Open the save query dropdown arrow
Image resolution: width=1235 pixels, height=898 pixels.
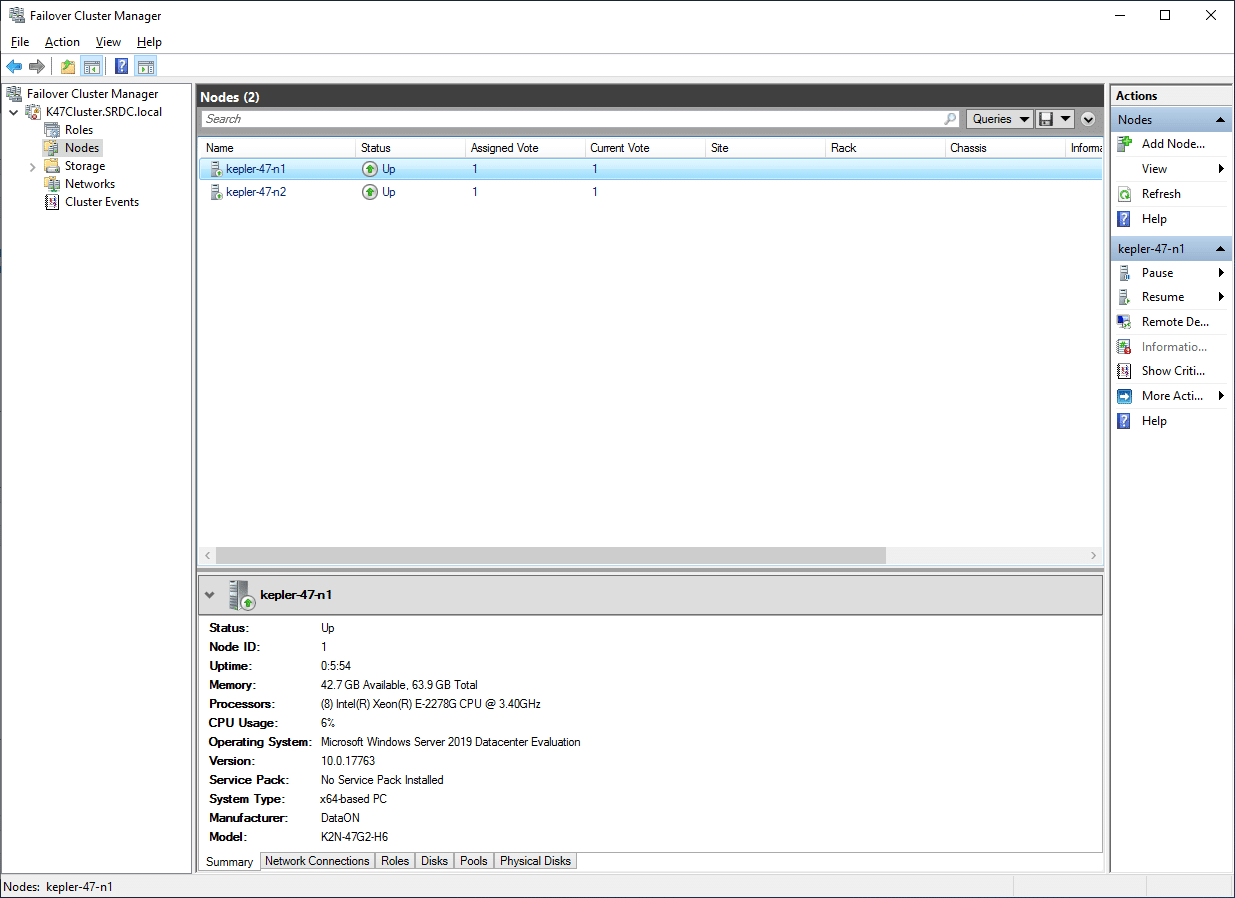point(1065,119)
